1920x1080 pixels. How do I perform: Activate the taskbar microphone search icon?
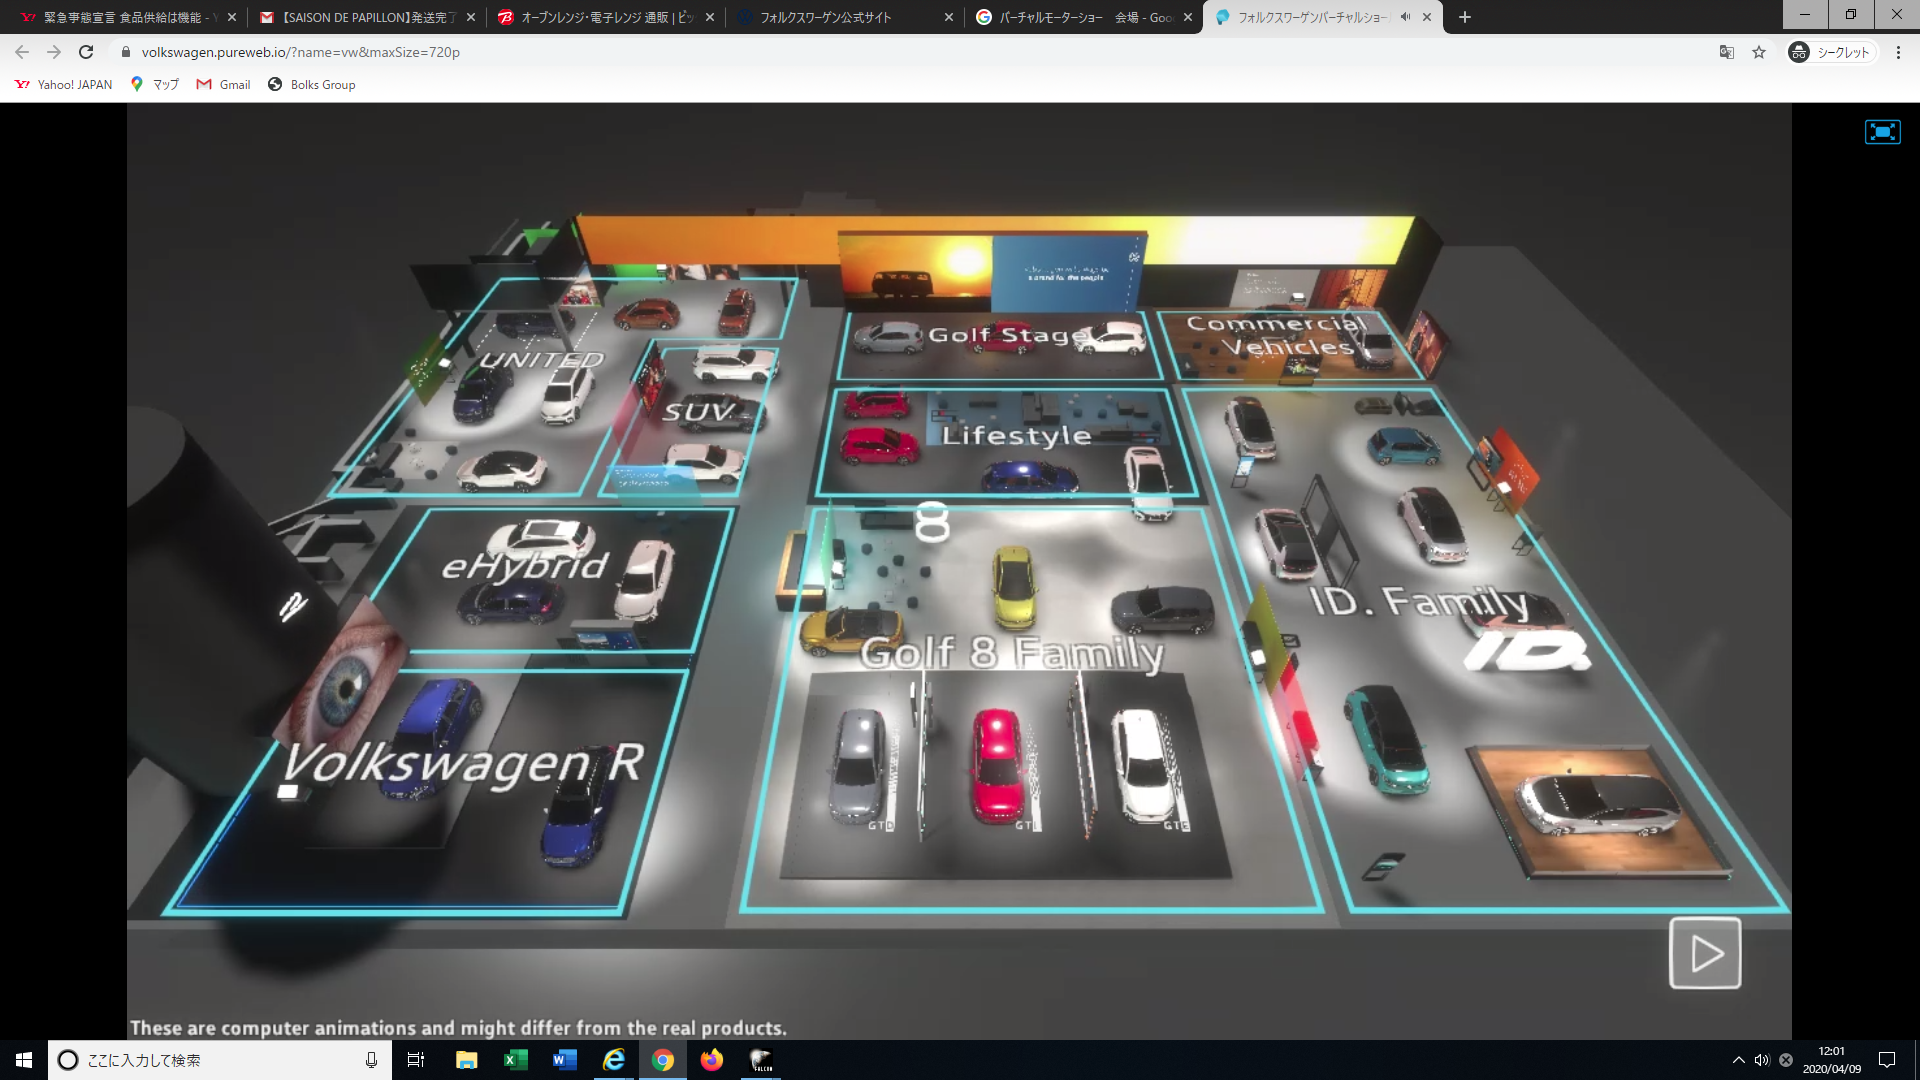371,1060
